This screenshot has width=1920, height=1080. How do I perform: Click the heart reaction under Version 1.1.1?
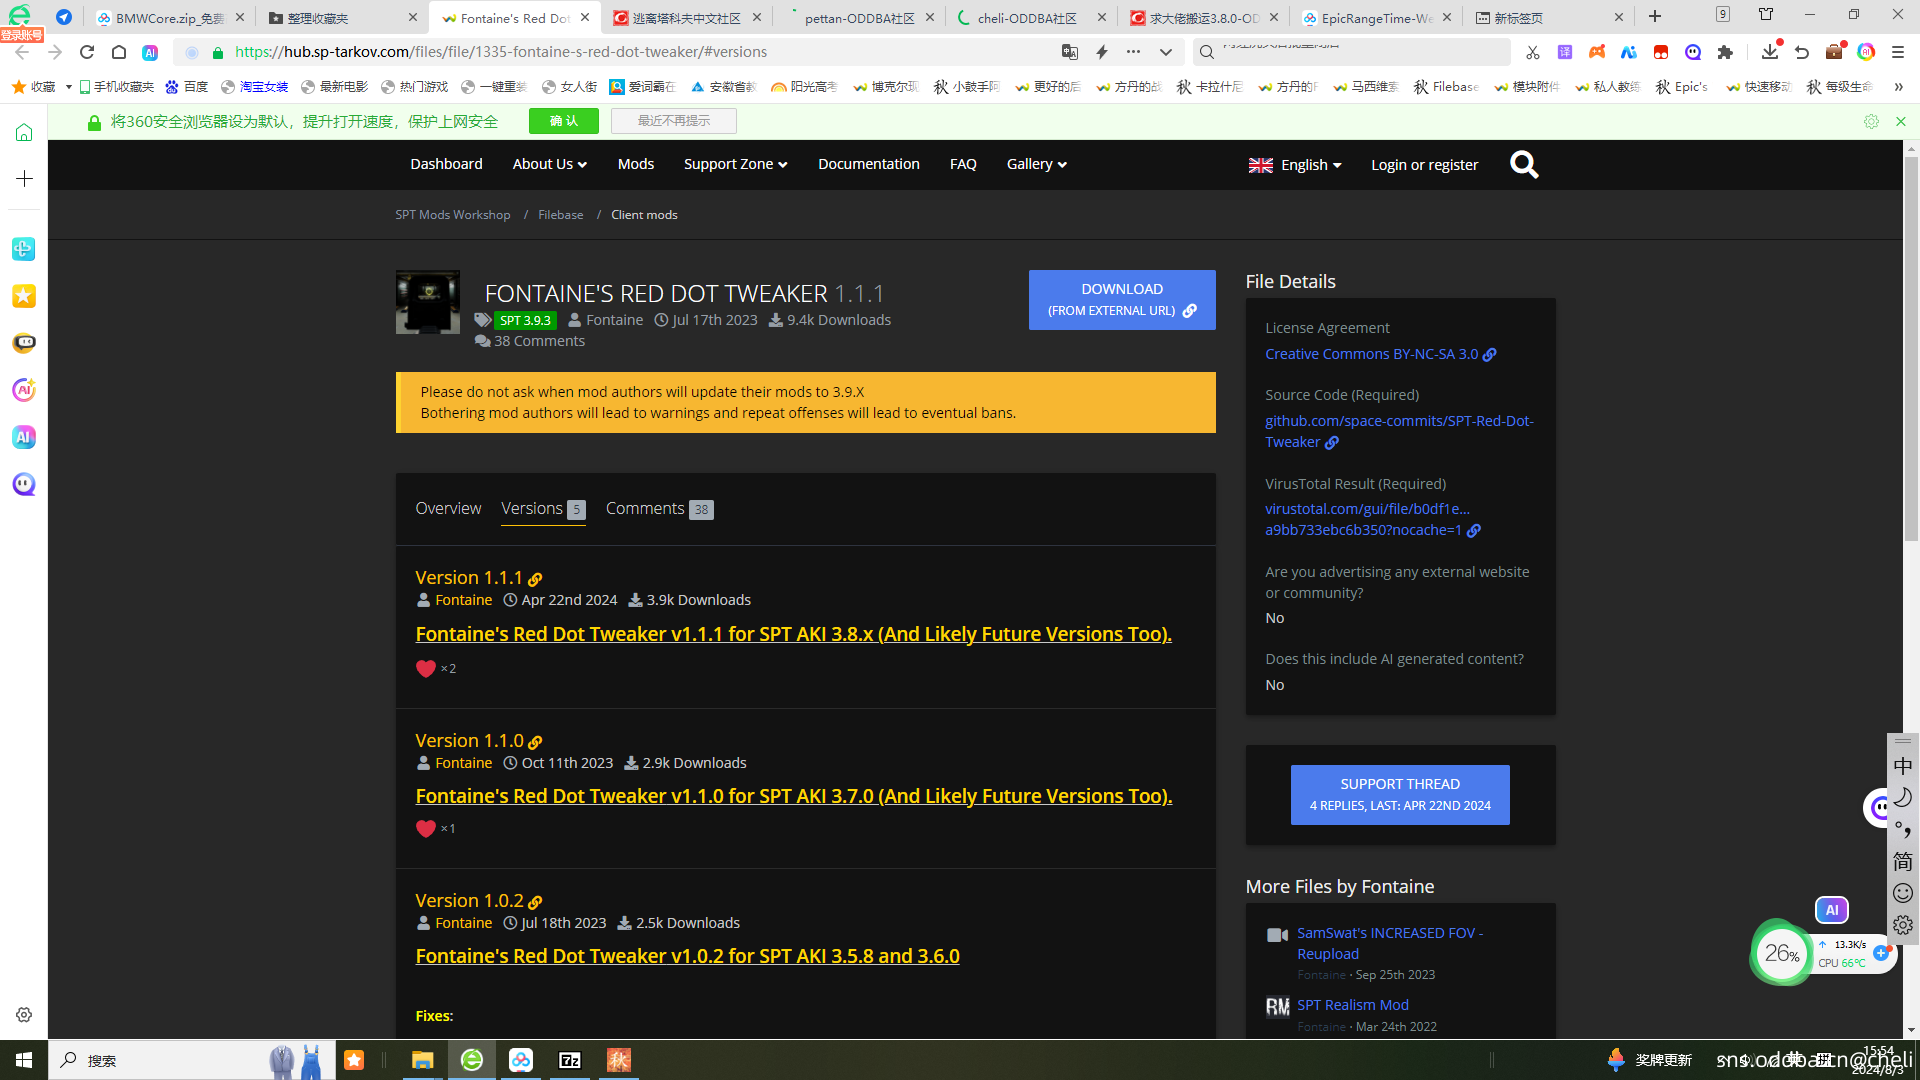pyautogui.click(x=426, y=668)
